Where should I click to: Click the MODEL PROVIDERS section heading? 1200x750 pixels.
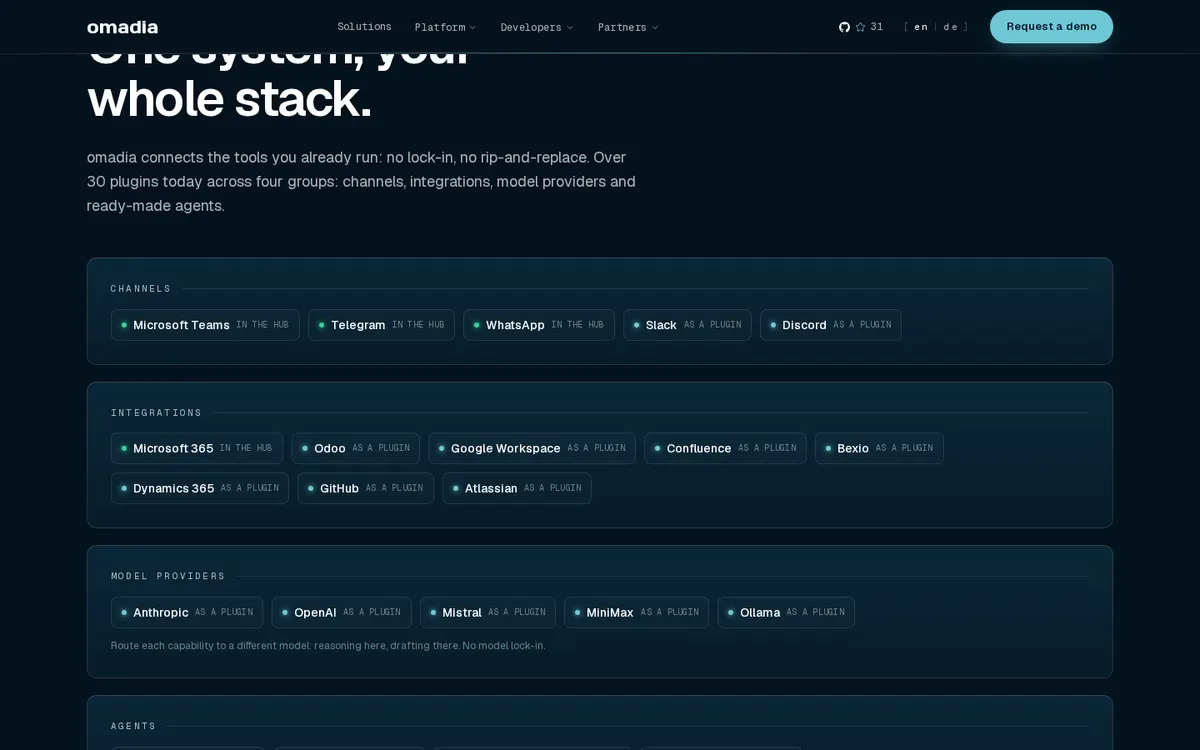click(x=168, y=576)
